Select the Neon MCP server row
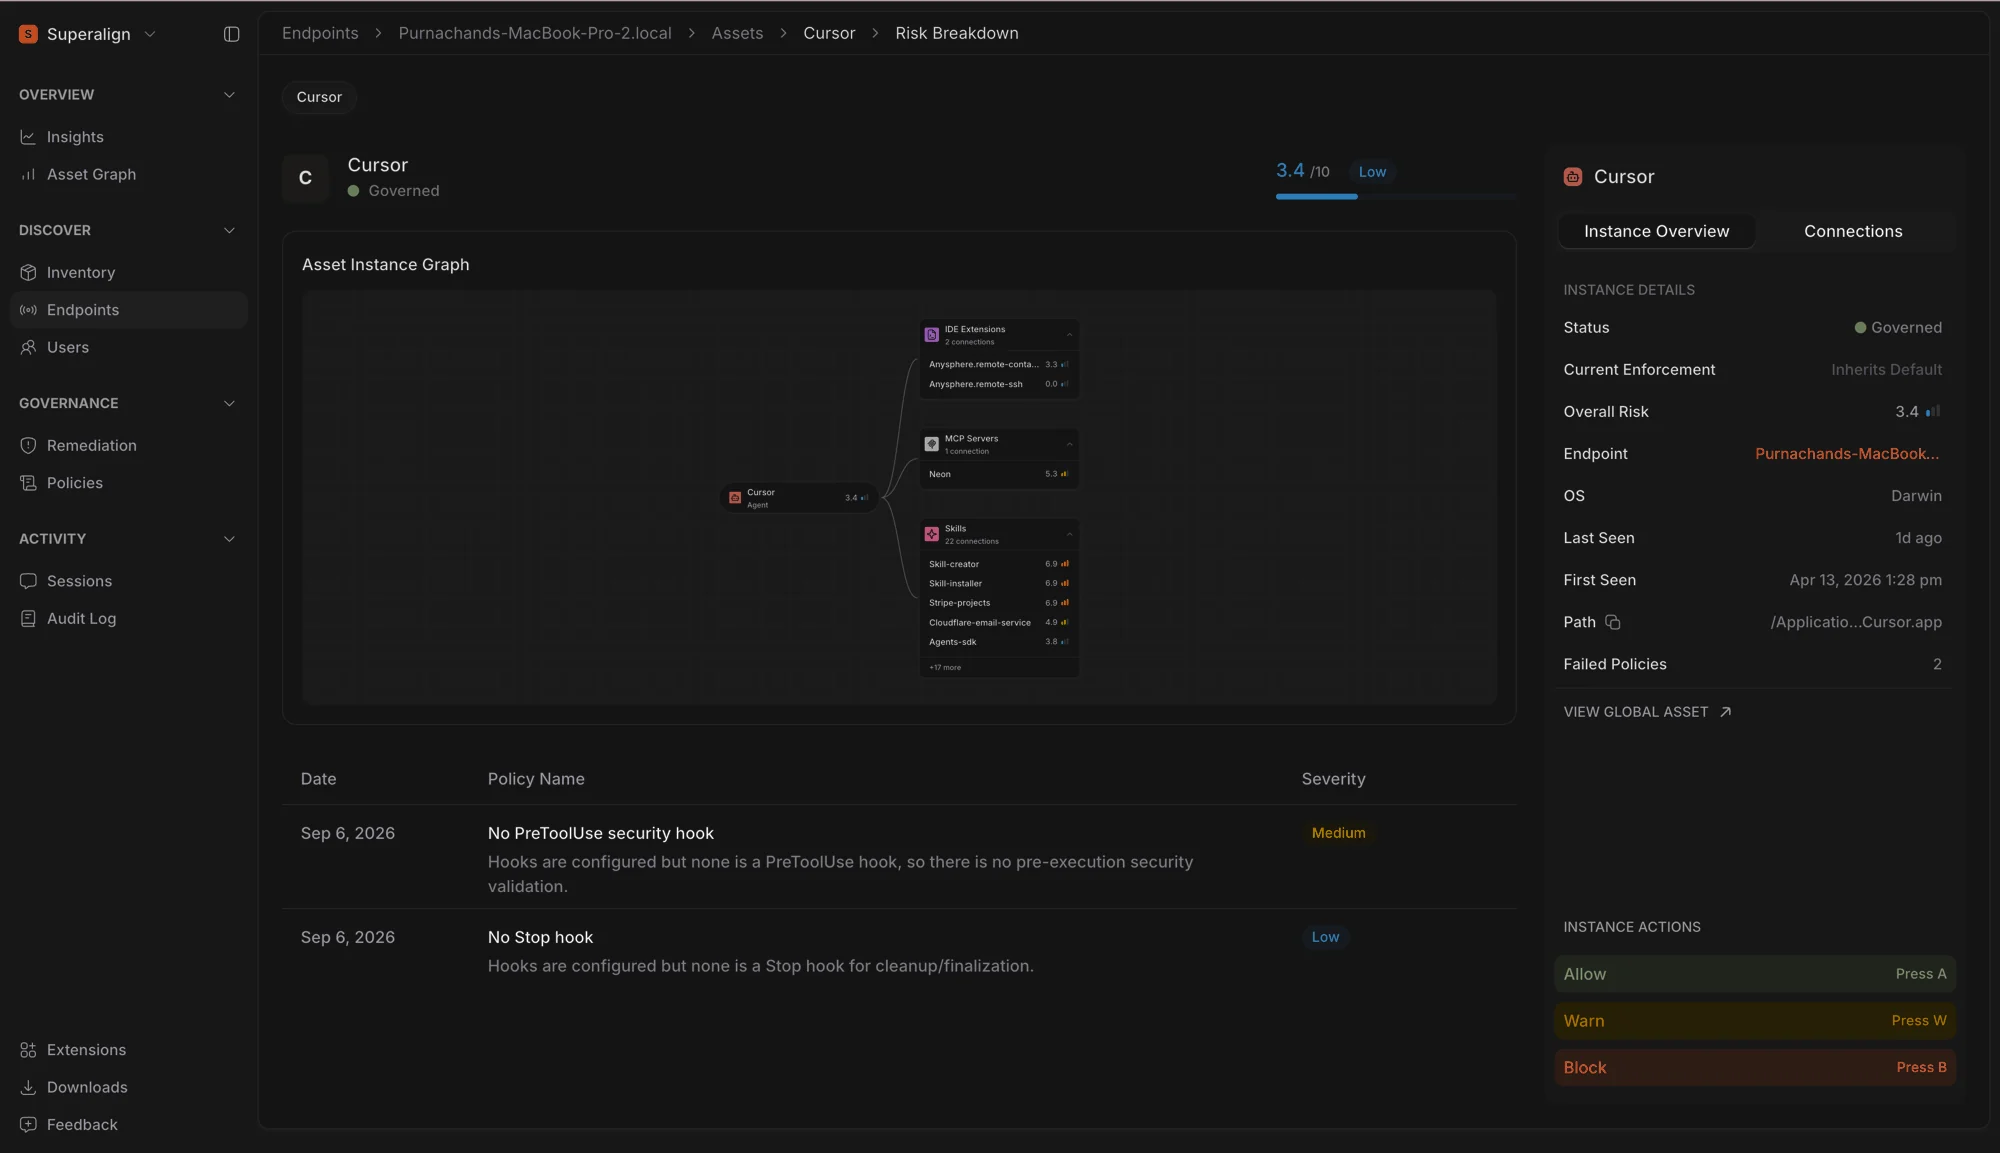 [999, 474]
